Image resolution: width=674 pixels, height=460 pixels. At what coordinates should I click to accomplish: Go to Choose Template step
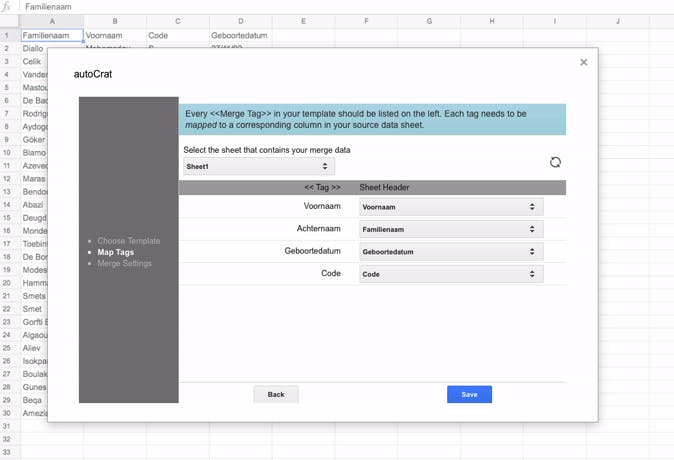tap(129, 241)
